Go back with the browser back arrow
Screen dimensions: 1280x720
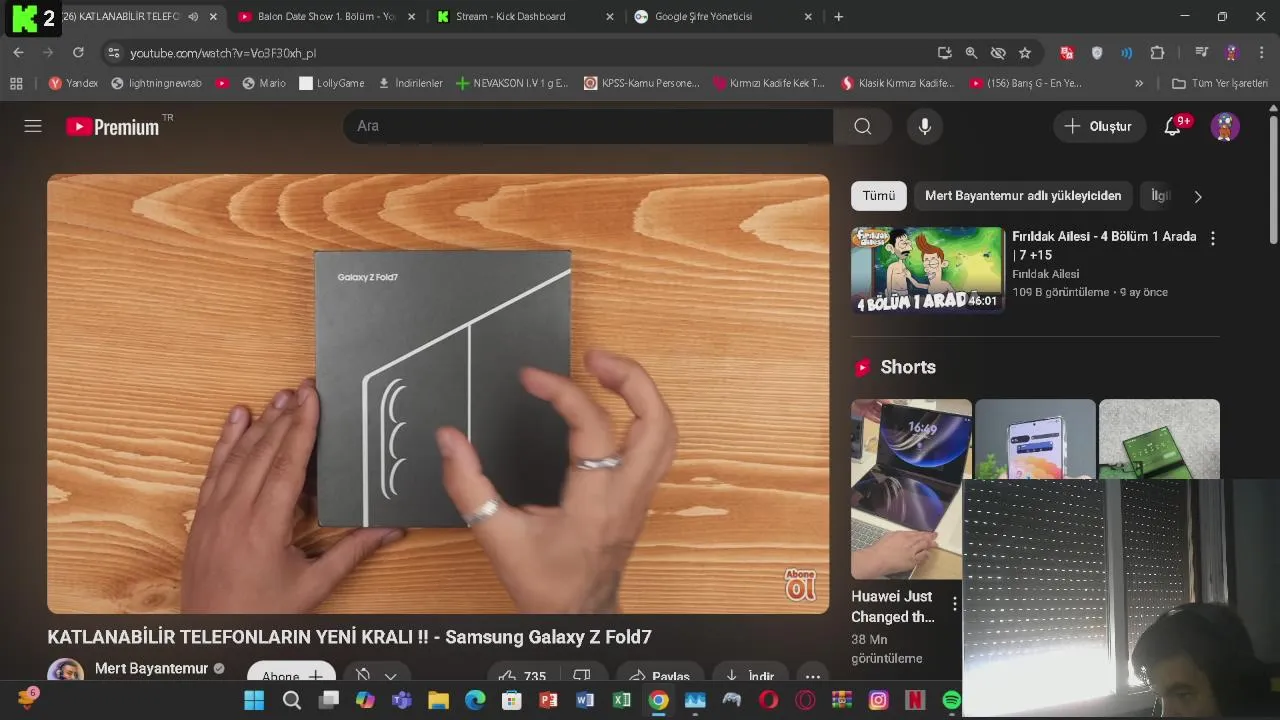[18, 53]
